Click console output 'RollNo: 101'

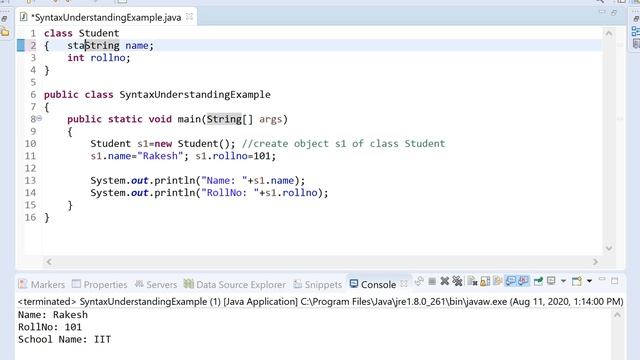[50, 327]
